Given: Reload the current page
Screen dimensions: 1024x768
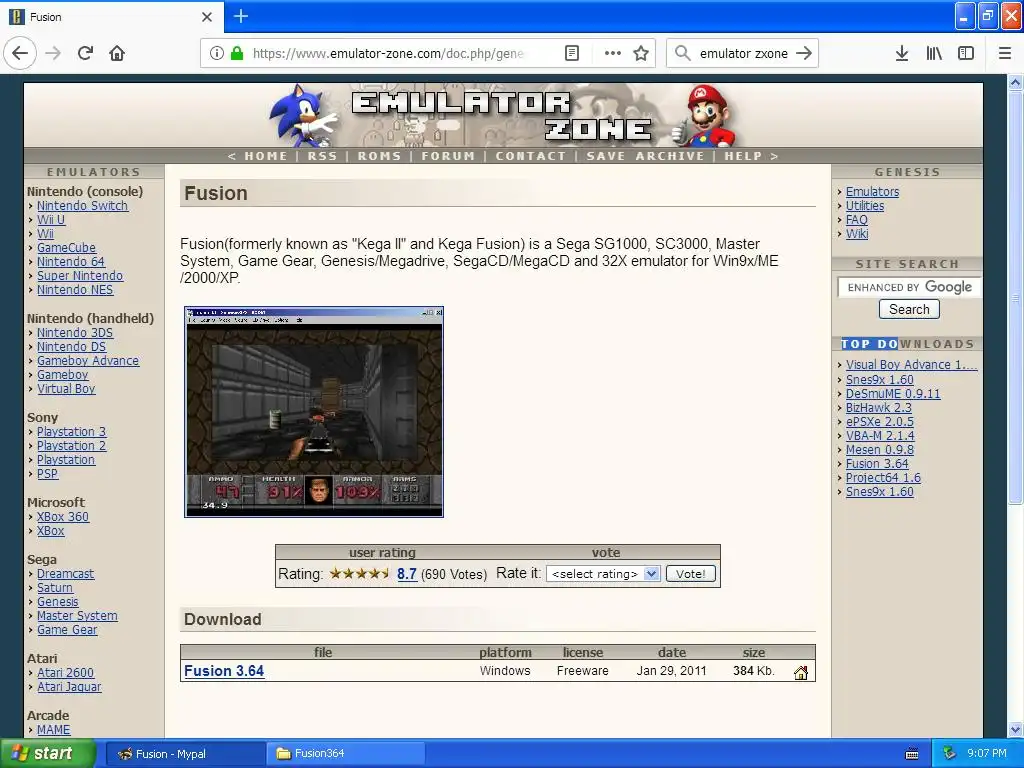Looking at the screenshot, I should point(85,53).
